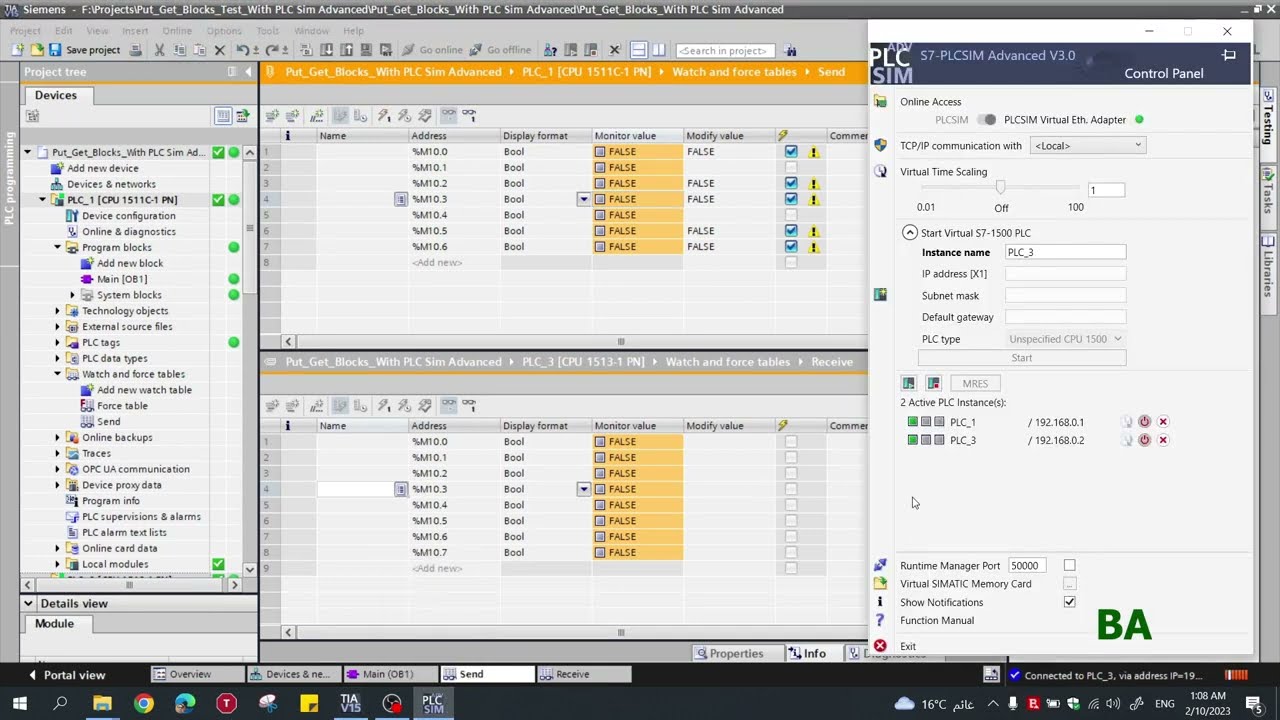
Task: Click Monitor all glasses icon in Send table
Action: 448,116
